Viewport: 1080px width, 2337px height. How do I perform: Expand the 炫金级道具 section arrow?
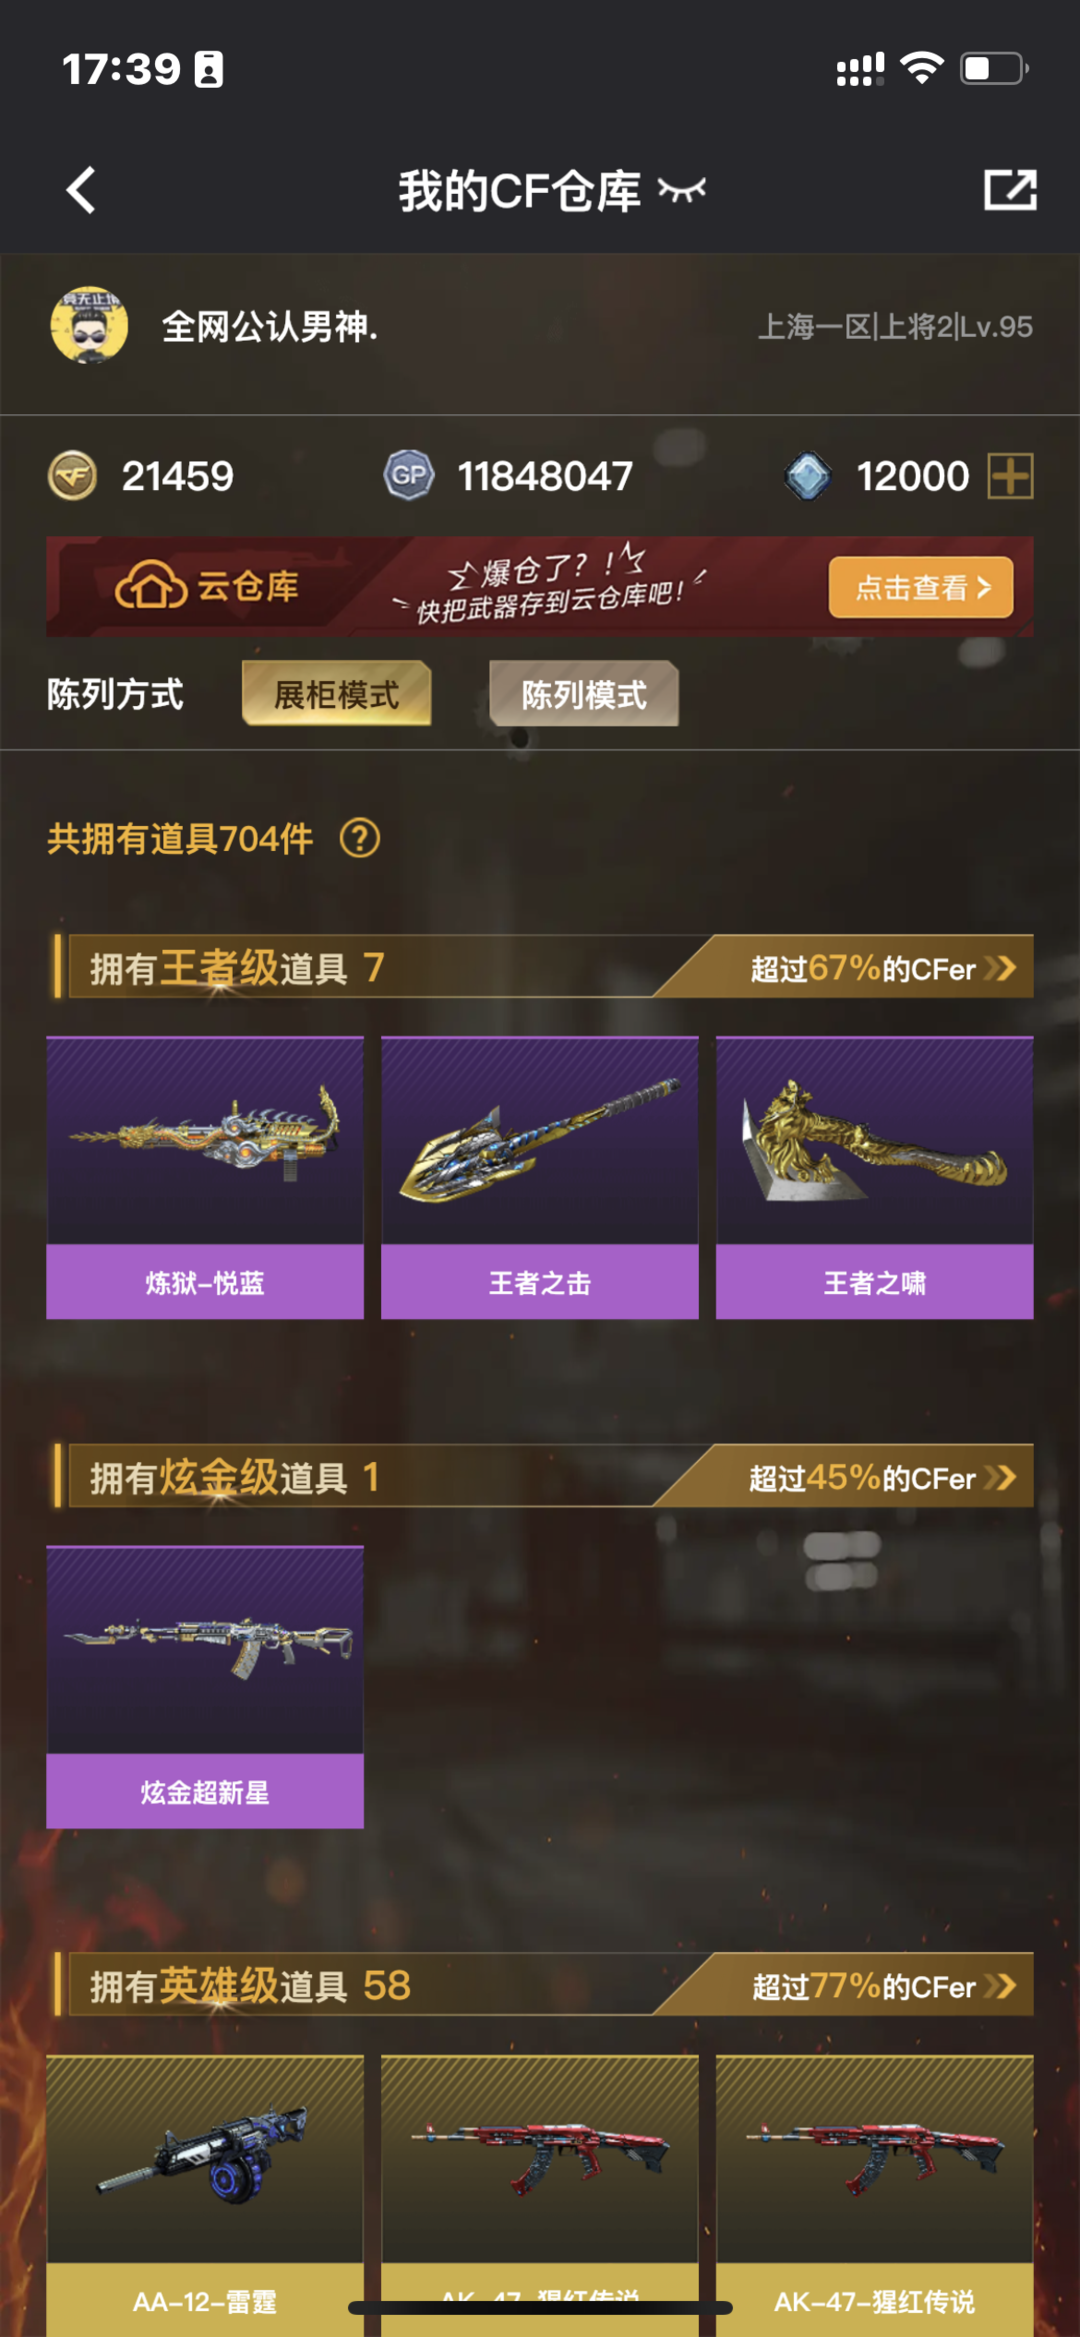click(x=1000, y=1477)
